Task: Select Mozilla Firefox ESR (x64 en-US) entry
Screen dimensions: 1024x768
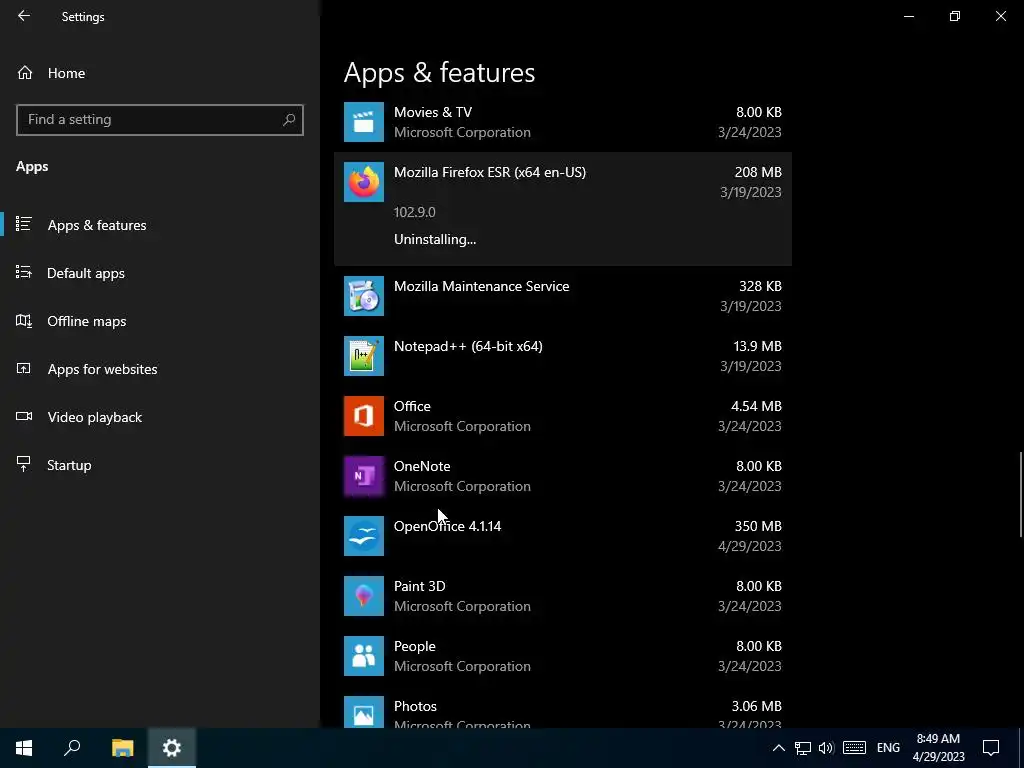Action: coord(562,209)
